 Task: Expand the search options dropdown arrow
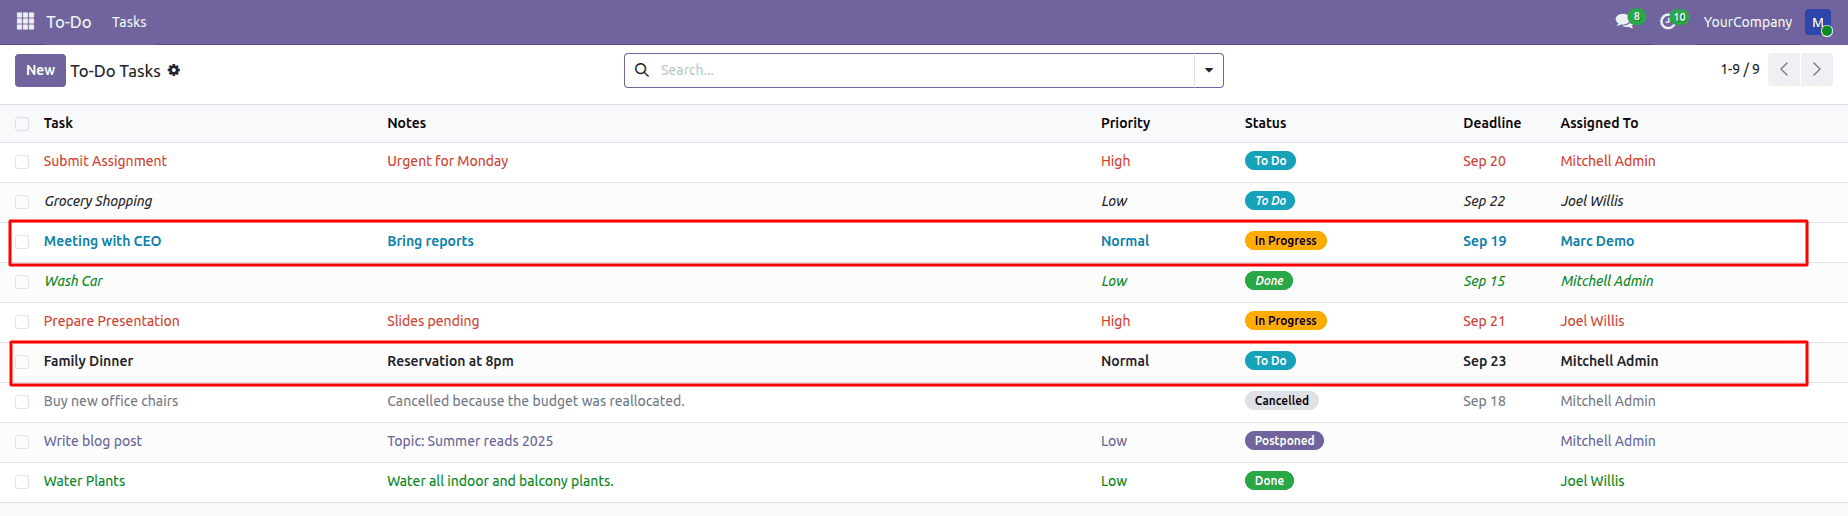[1209, 70]
